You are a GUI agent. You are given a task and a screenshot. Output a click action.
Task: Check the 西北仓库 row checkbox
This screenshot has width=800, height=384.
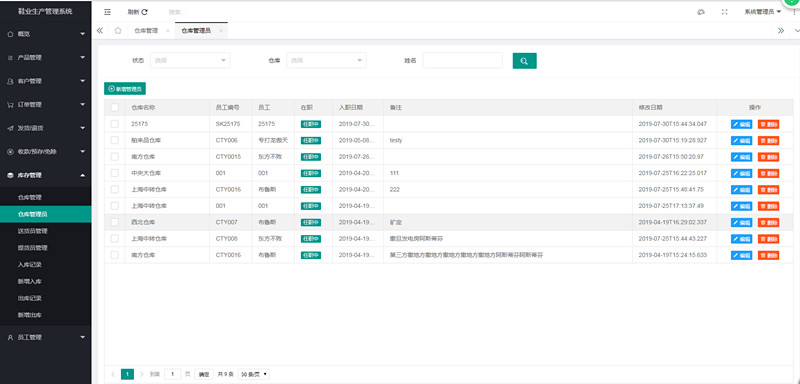(114, 222)
